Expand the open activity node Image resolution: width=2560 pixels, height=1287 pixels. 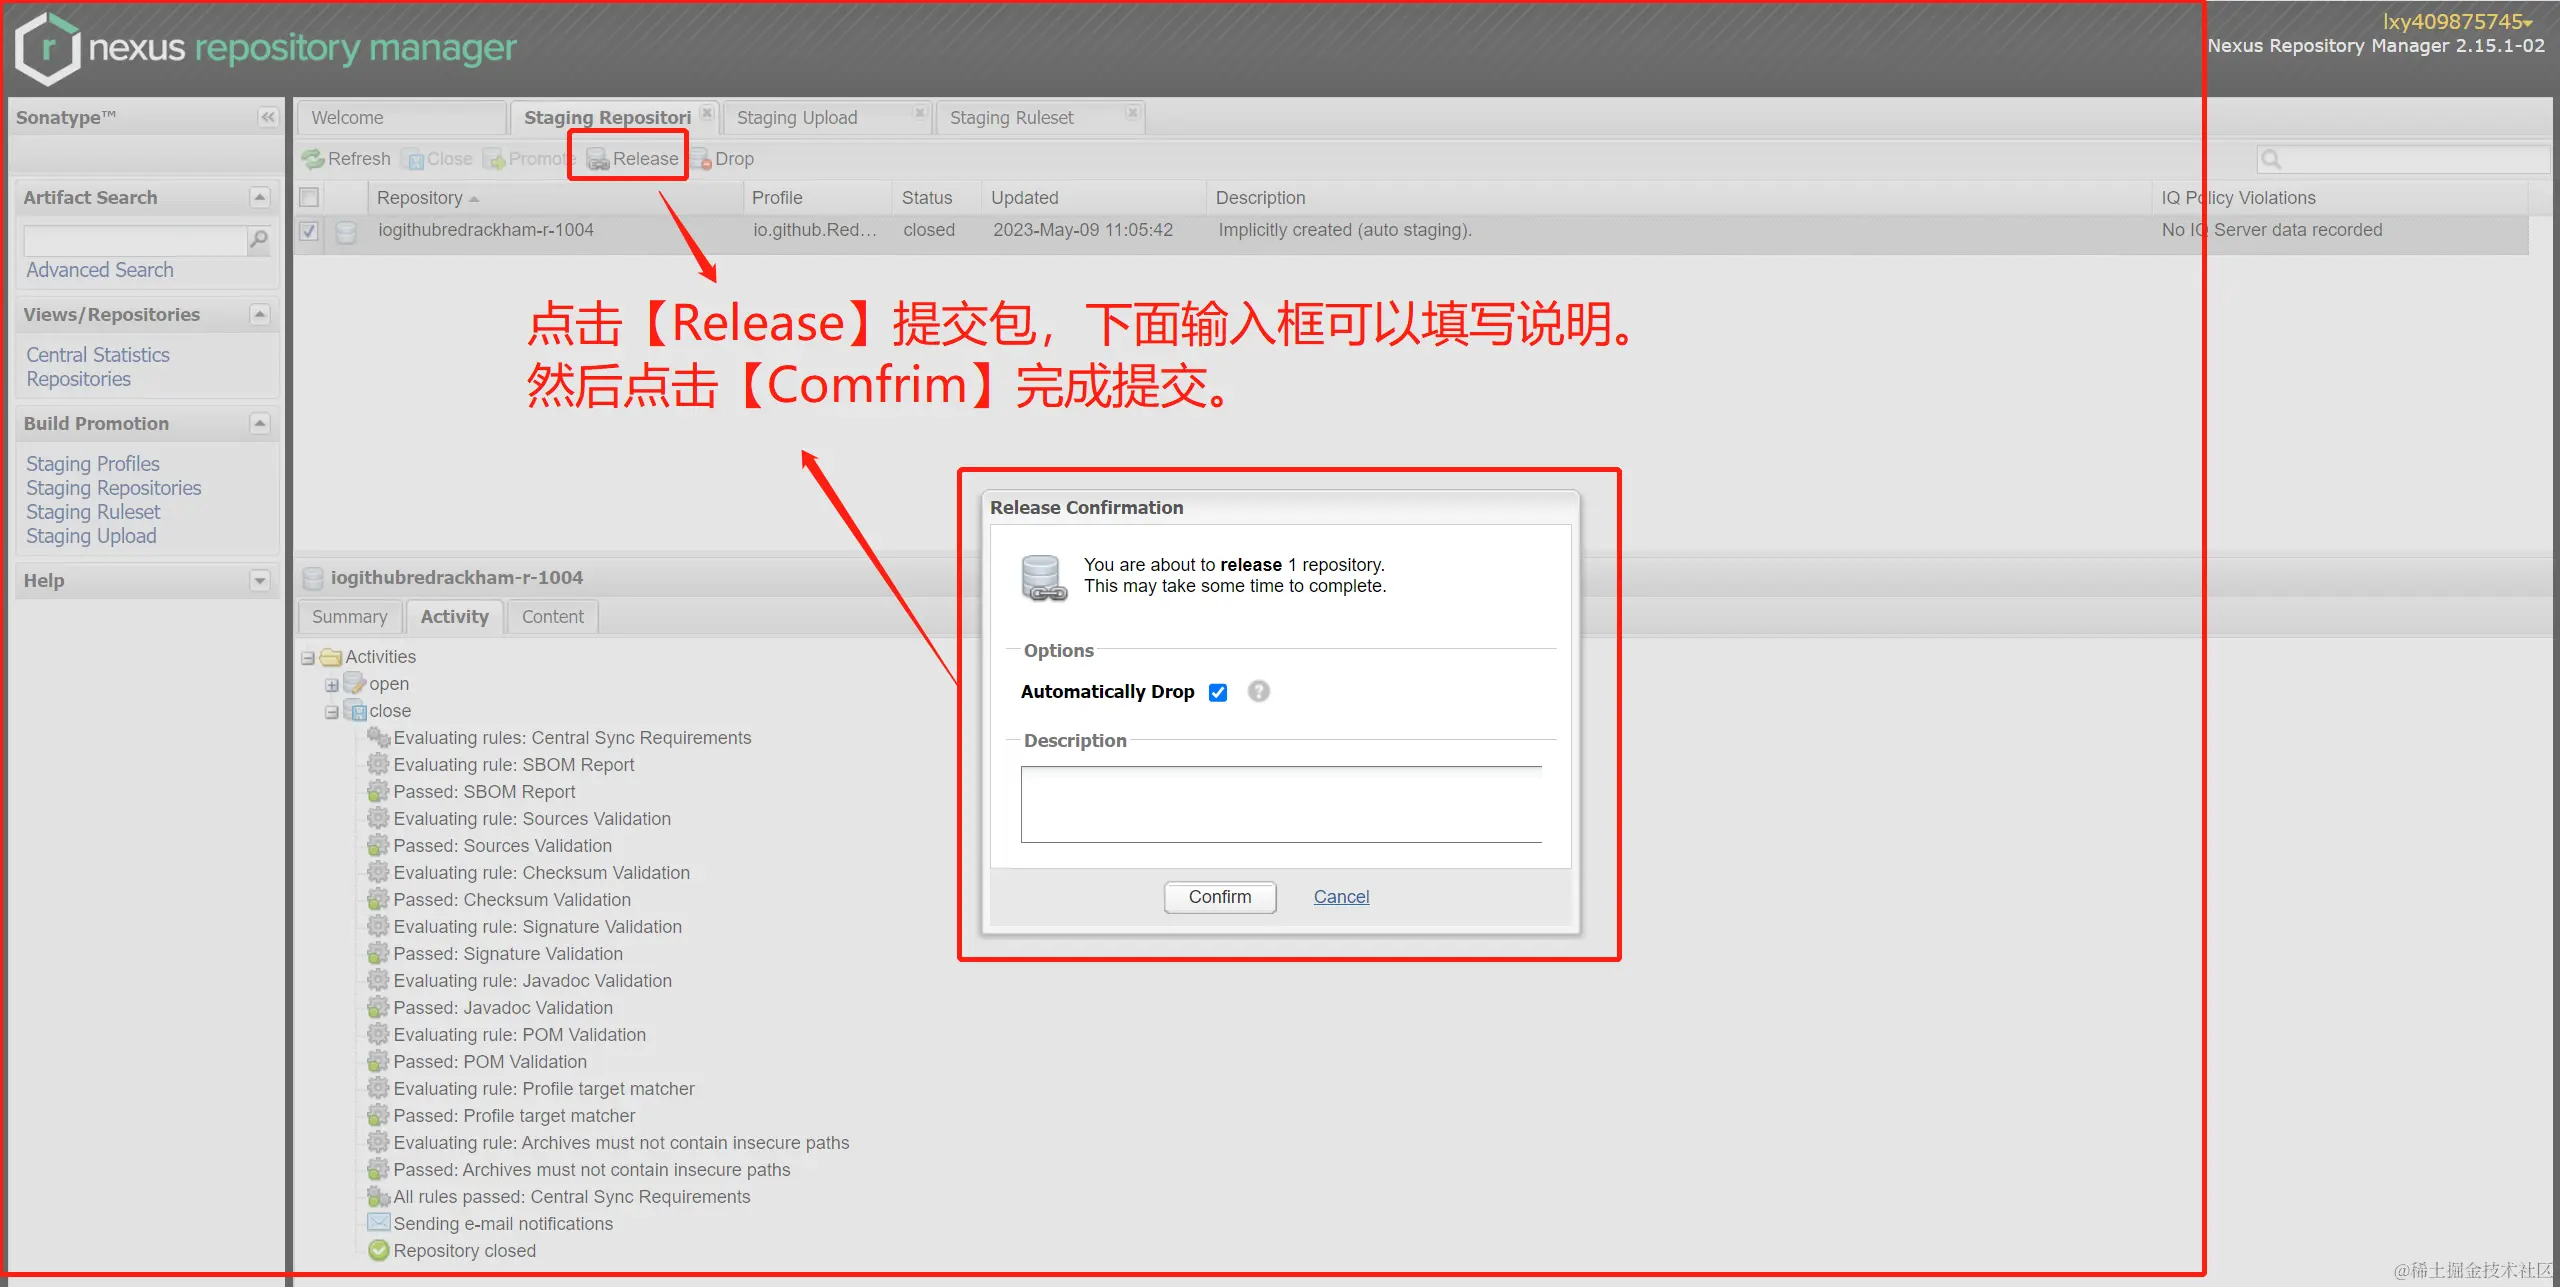point(331,685)
